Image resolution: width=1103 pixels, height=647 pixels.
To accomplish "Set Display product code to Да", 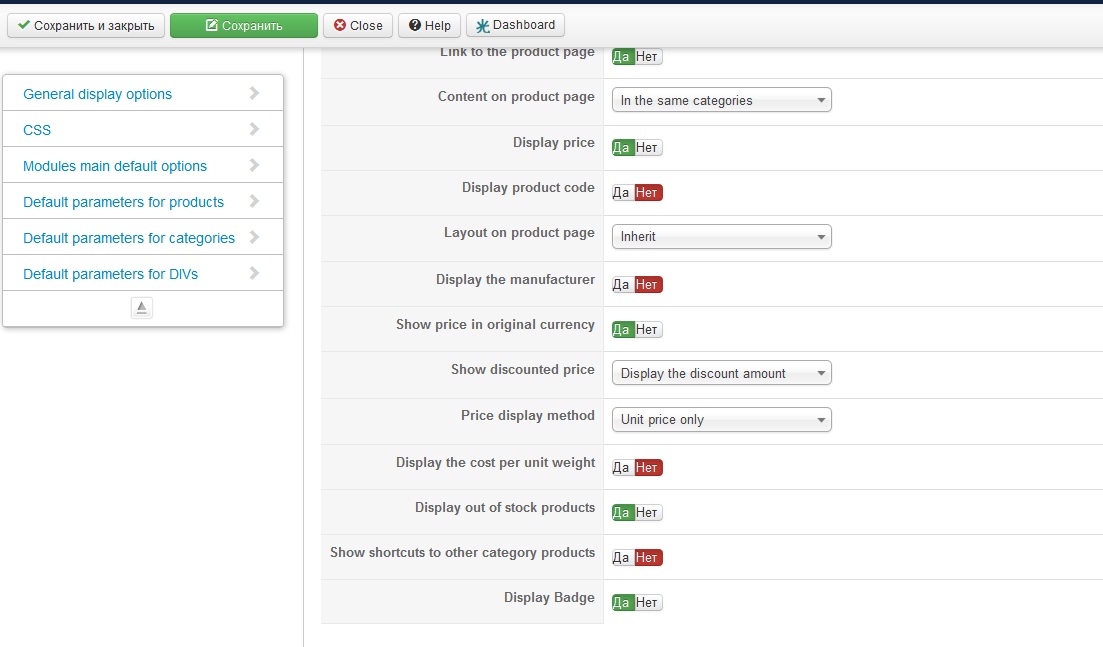I will tap(621, 193).
